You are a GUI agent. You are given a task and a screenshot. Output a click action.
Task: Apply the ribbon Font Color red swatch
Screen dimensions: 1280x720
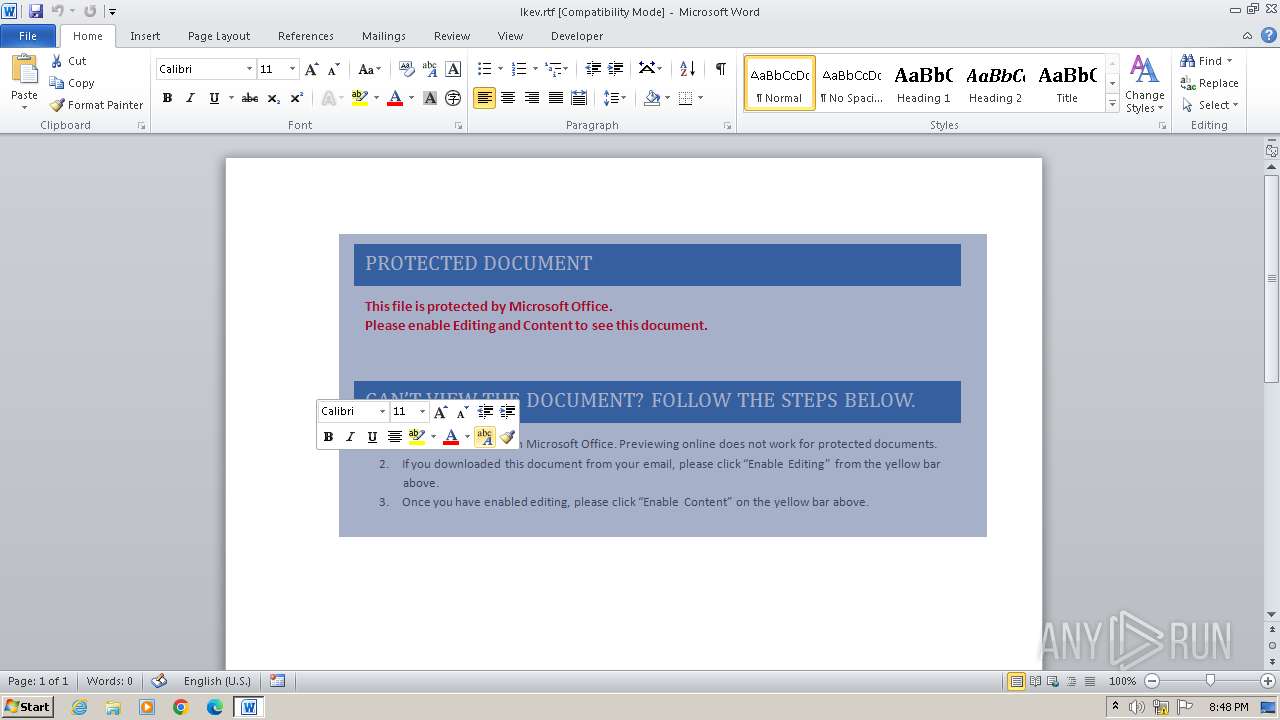coord(395,98)
